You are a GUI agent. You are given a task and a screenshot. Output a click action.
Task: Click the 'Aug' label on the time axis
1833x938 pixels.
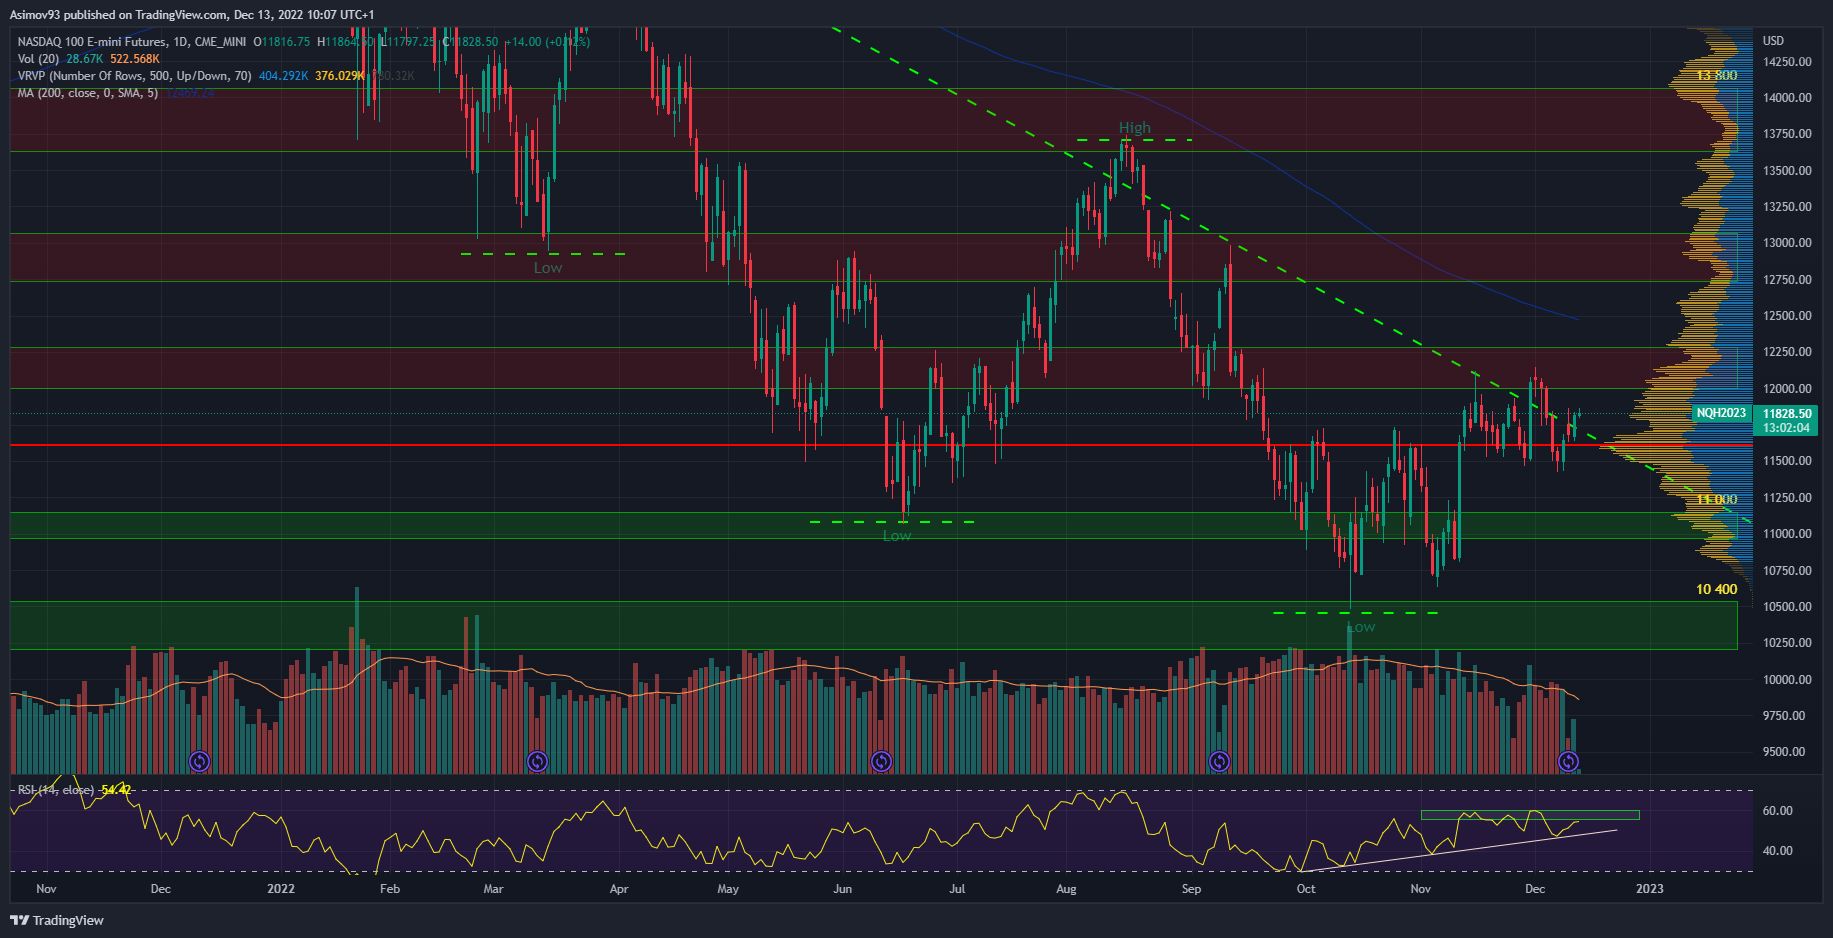pos(1066,888)
